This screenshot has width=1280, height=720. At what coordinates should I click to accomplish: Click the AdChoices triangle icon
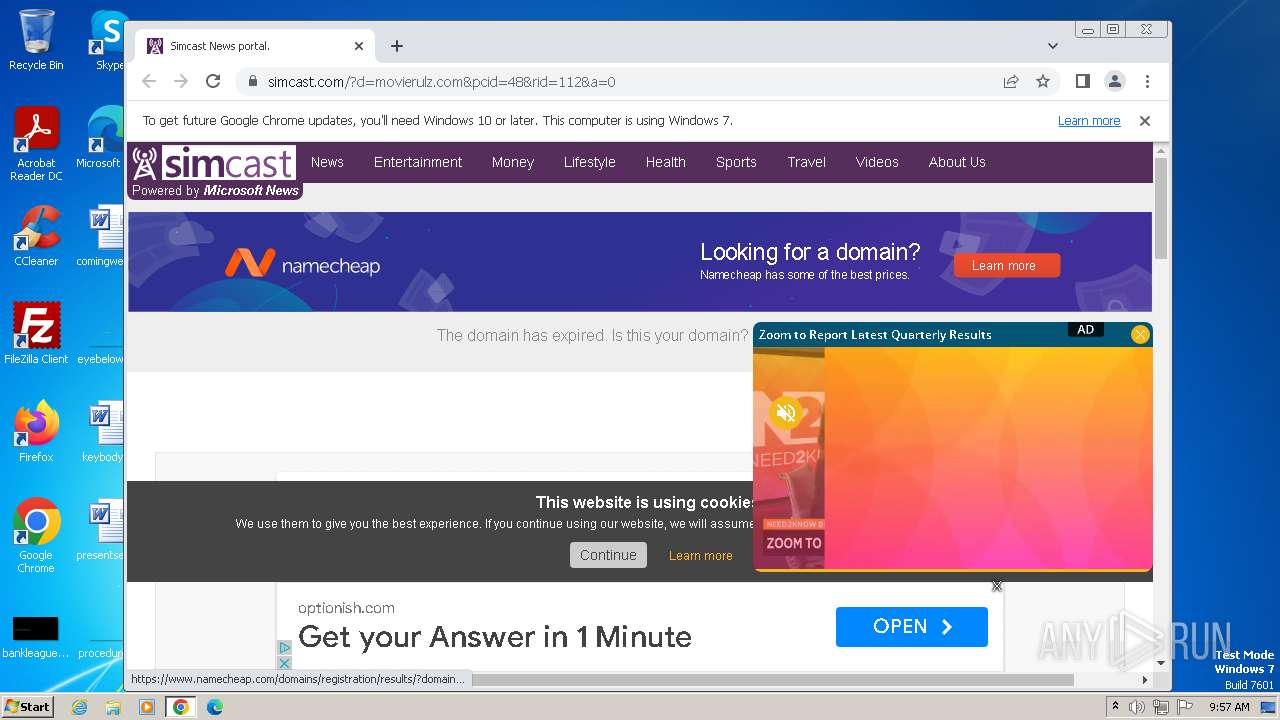pos(284,647)
